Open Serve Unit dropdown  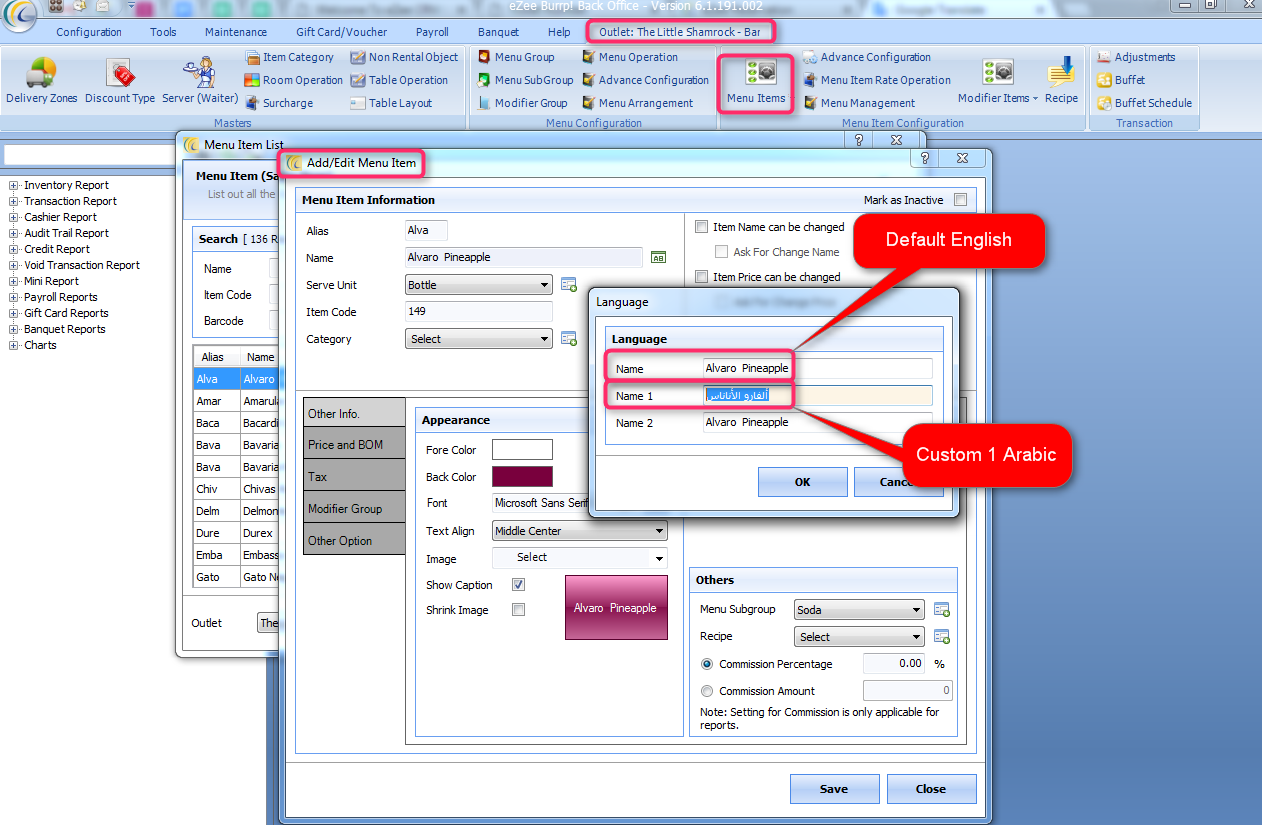[479, 285]
